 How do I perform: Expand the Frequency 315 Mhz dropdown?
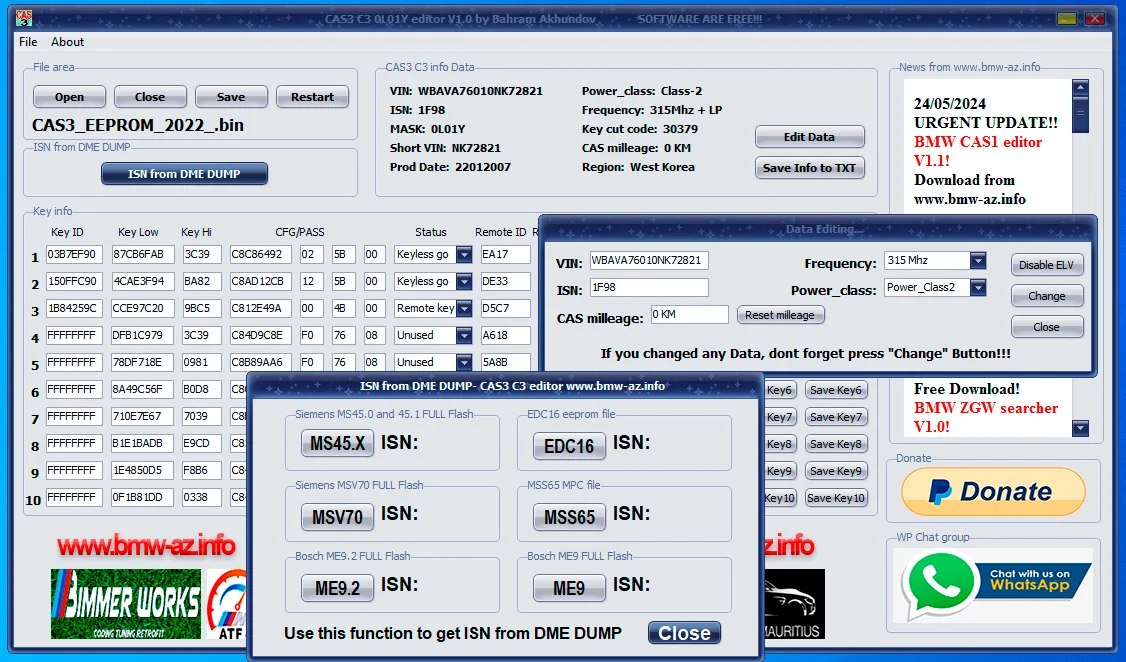point(977,261)
